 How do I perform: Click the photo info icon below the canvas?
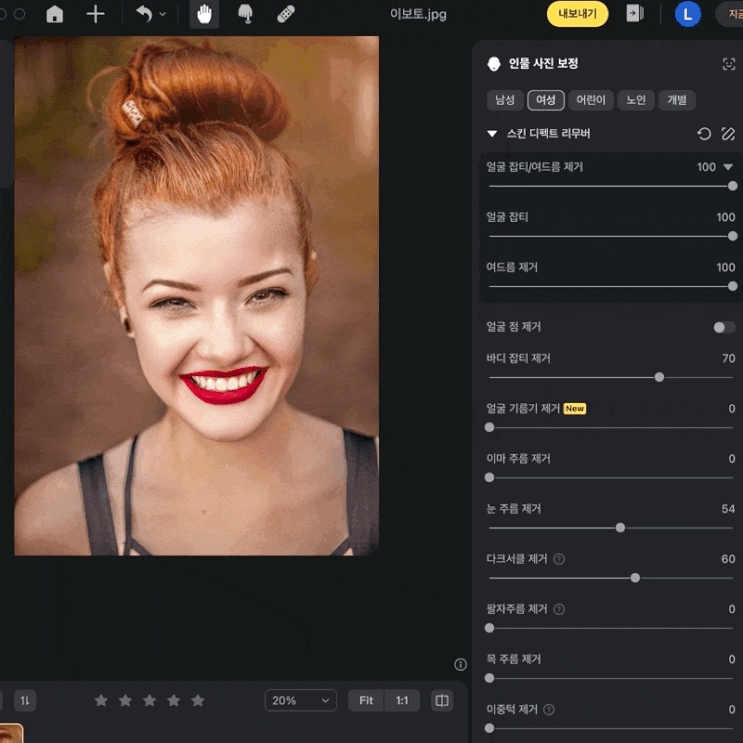point(461,665)
